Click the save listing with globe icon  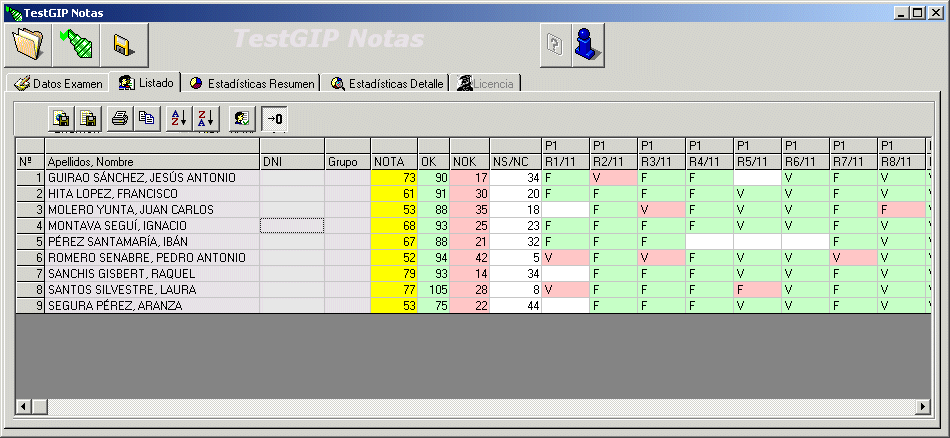[61, 118]
